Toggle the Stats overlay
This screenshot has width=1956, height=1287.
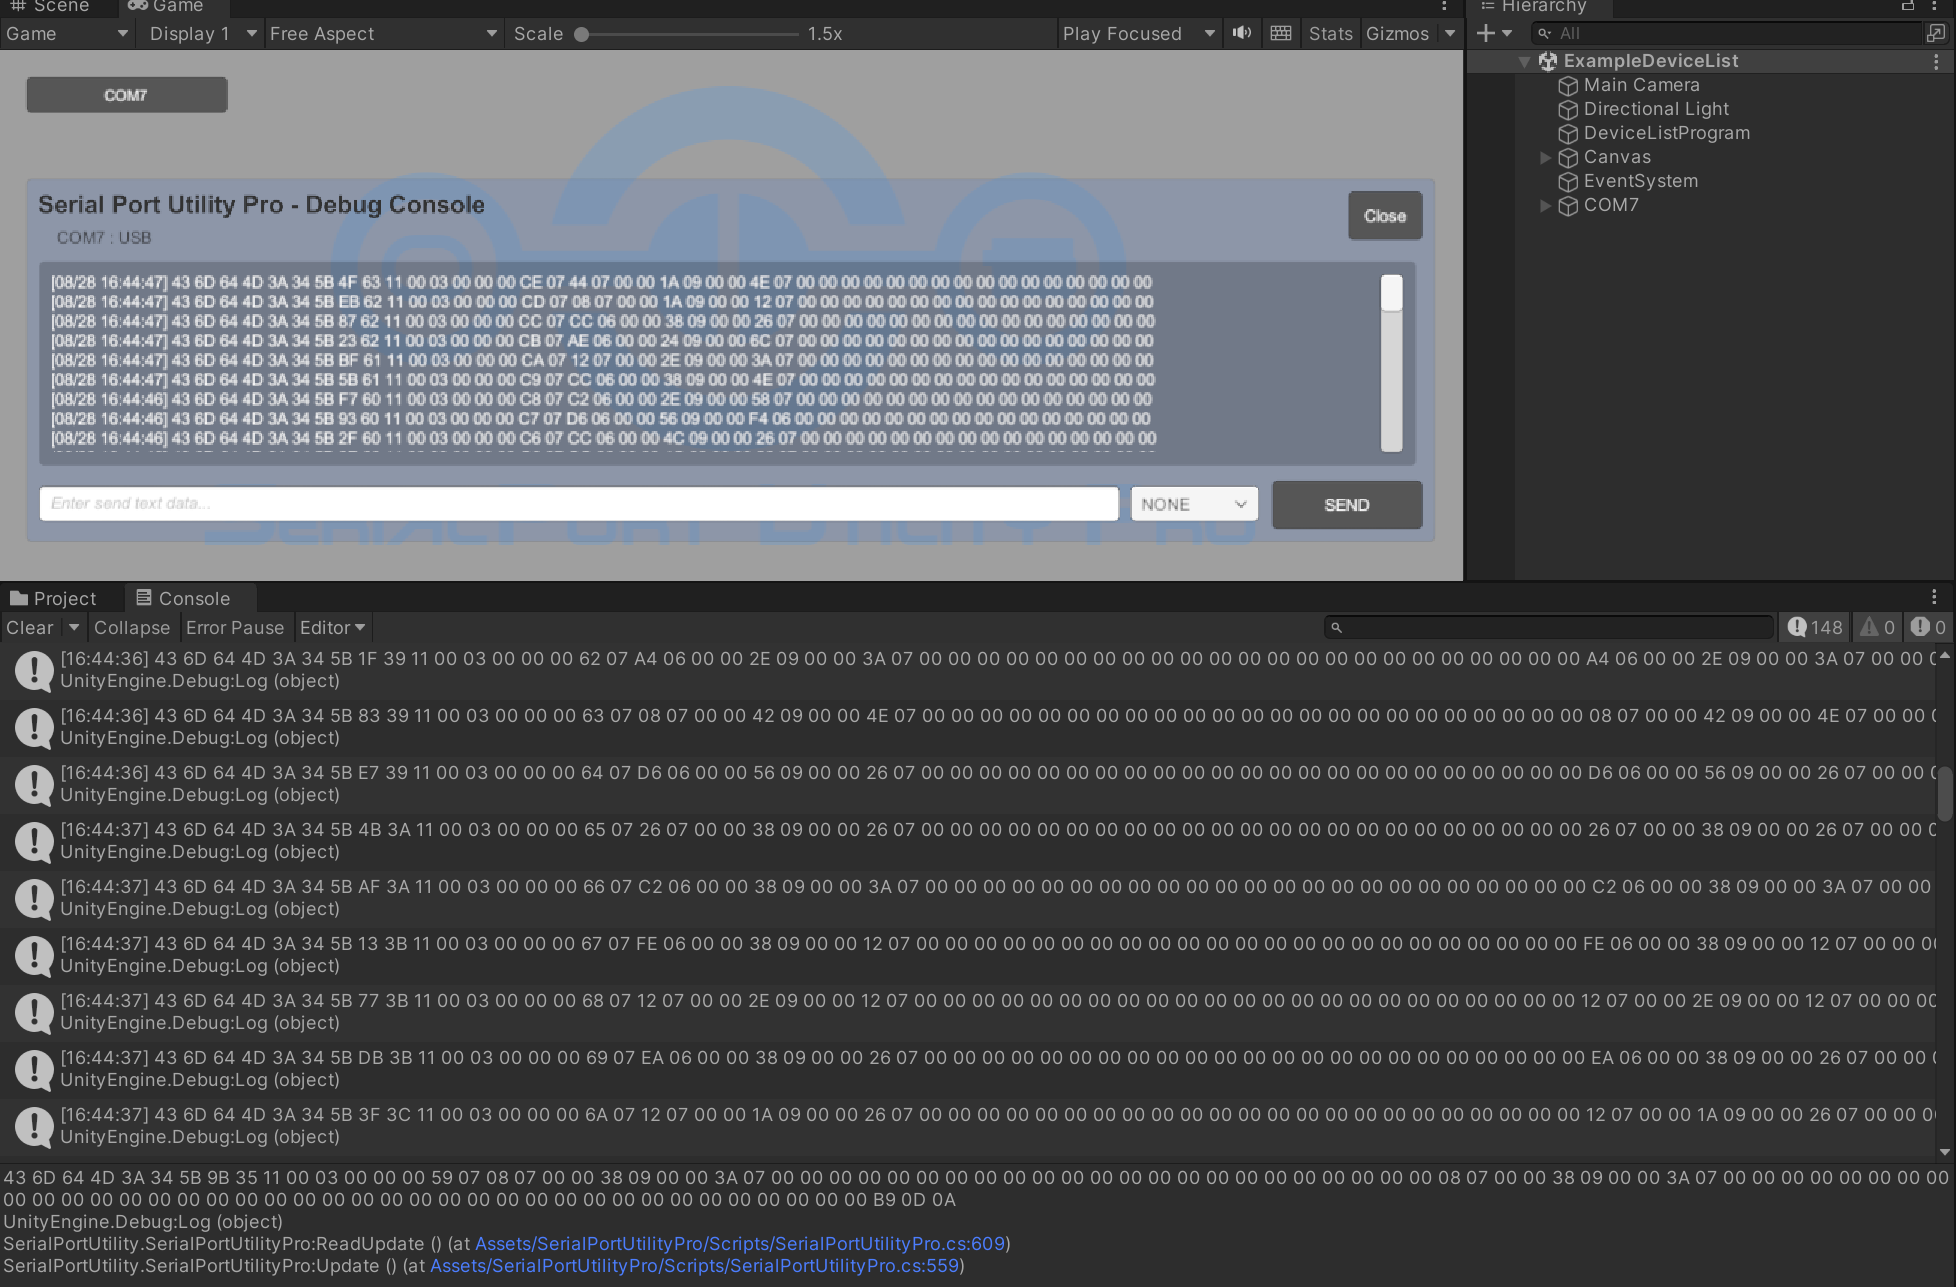click(1330, 34)
